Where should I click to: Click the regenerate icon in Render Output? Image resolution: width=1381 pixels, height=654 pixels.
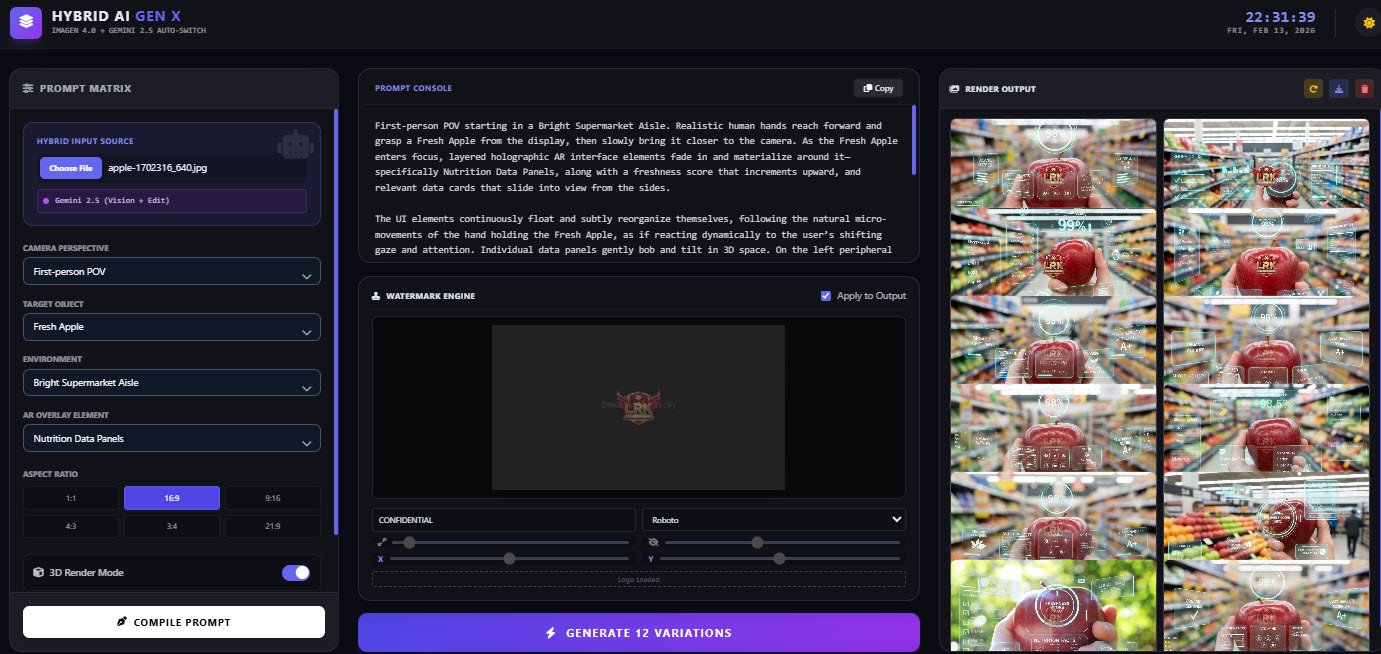click(1313, 88)
